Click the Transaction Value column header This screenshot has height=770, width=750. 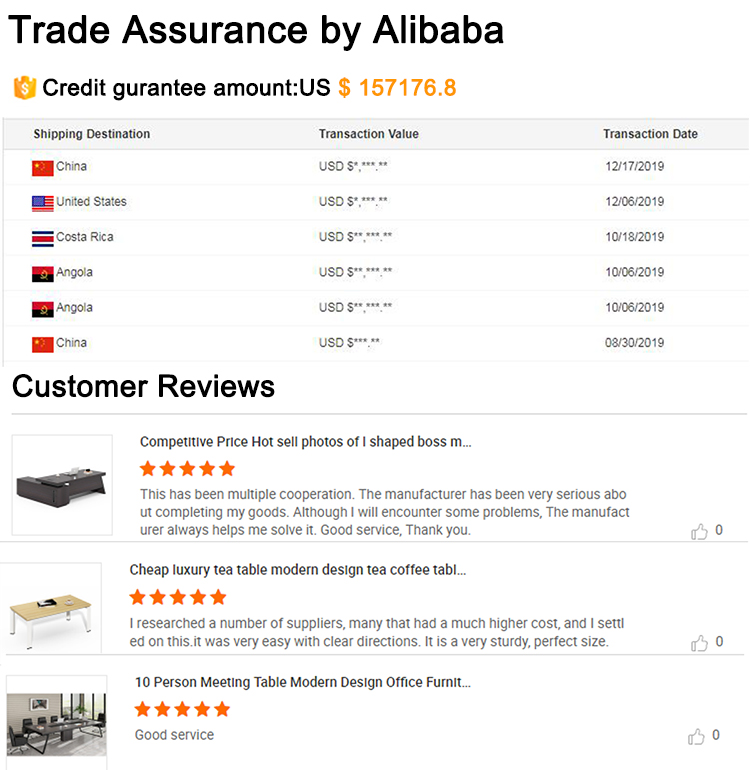(368, 134)
